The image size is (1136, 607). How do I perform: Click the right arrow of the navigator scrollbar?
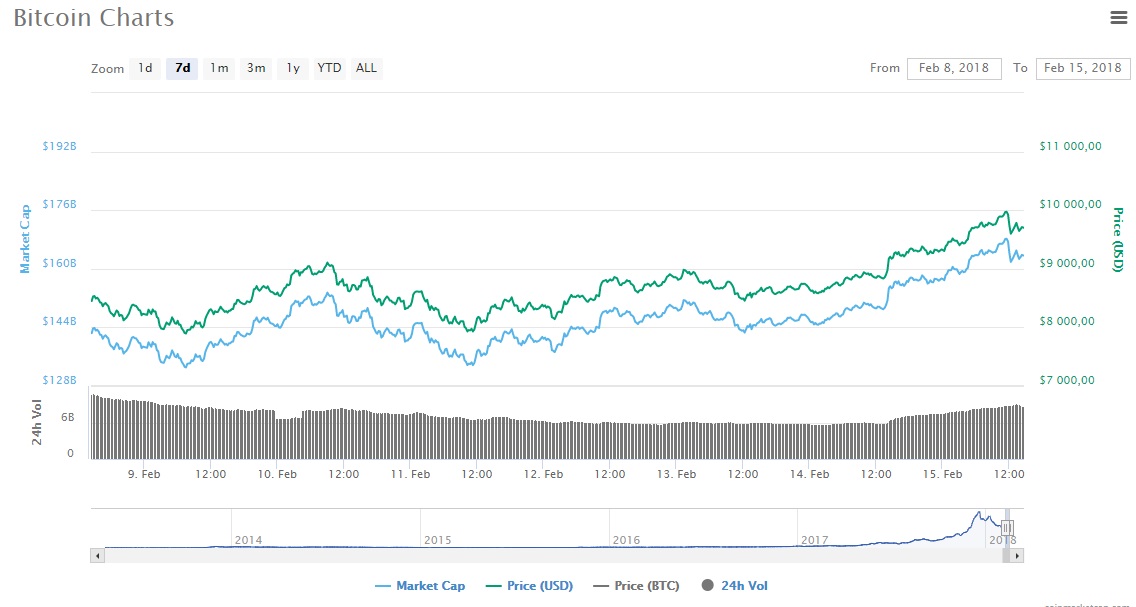(x=1017, y=555)
